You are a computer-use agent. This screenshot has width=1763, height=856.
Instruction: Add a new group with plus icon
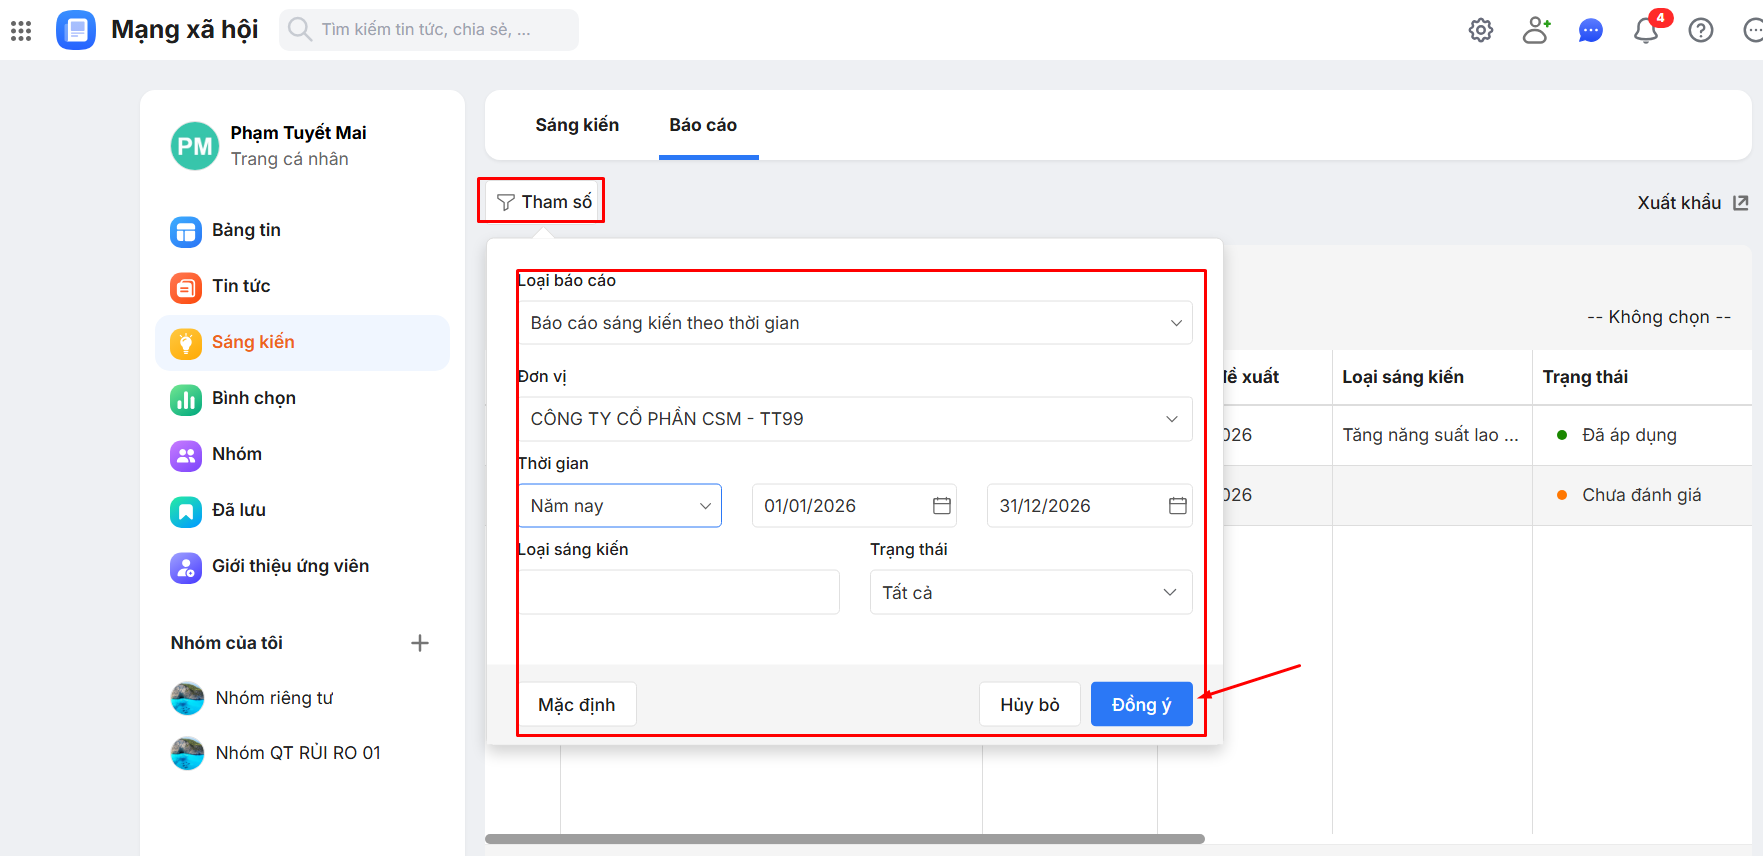point(420,643)
